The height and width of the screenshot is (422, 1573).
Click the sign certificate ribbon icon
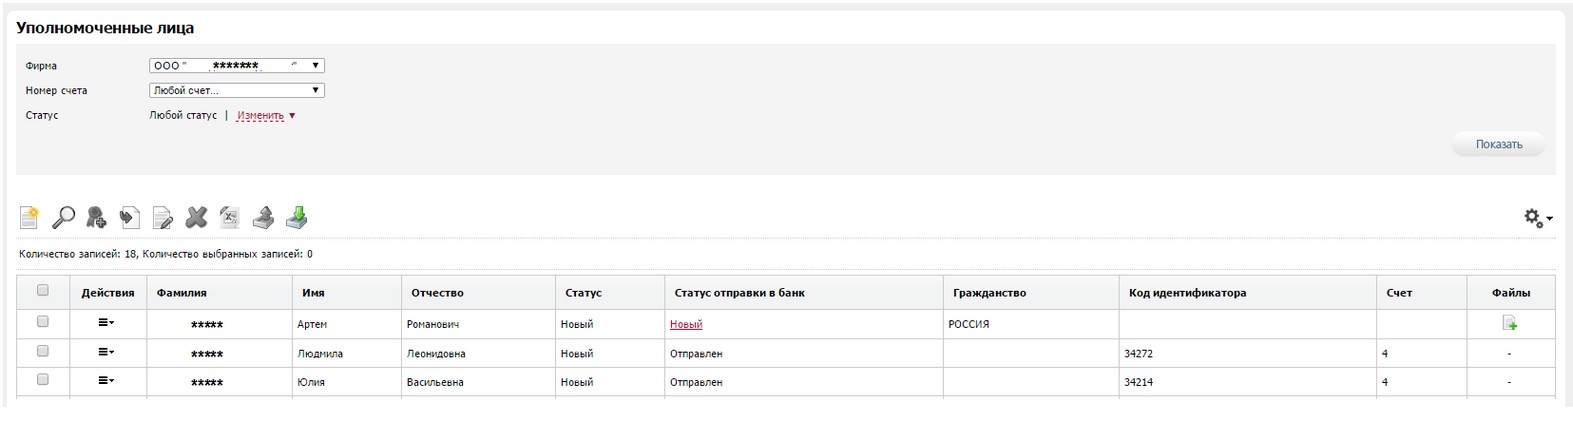(x=96, y=217)
